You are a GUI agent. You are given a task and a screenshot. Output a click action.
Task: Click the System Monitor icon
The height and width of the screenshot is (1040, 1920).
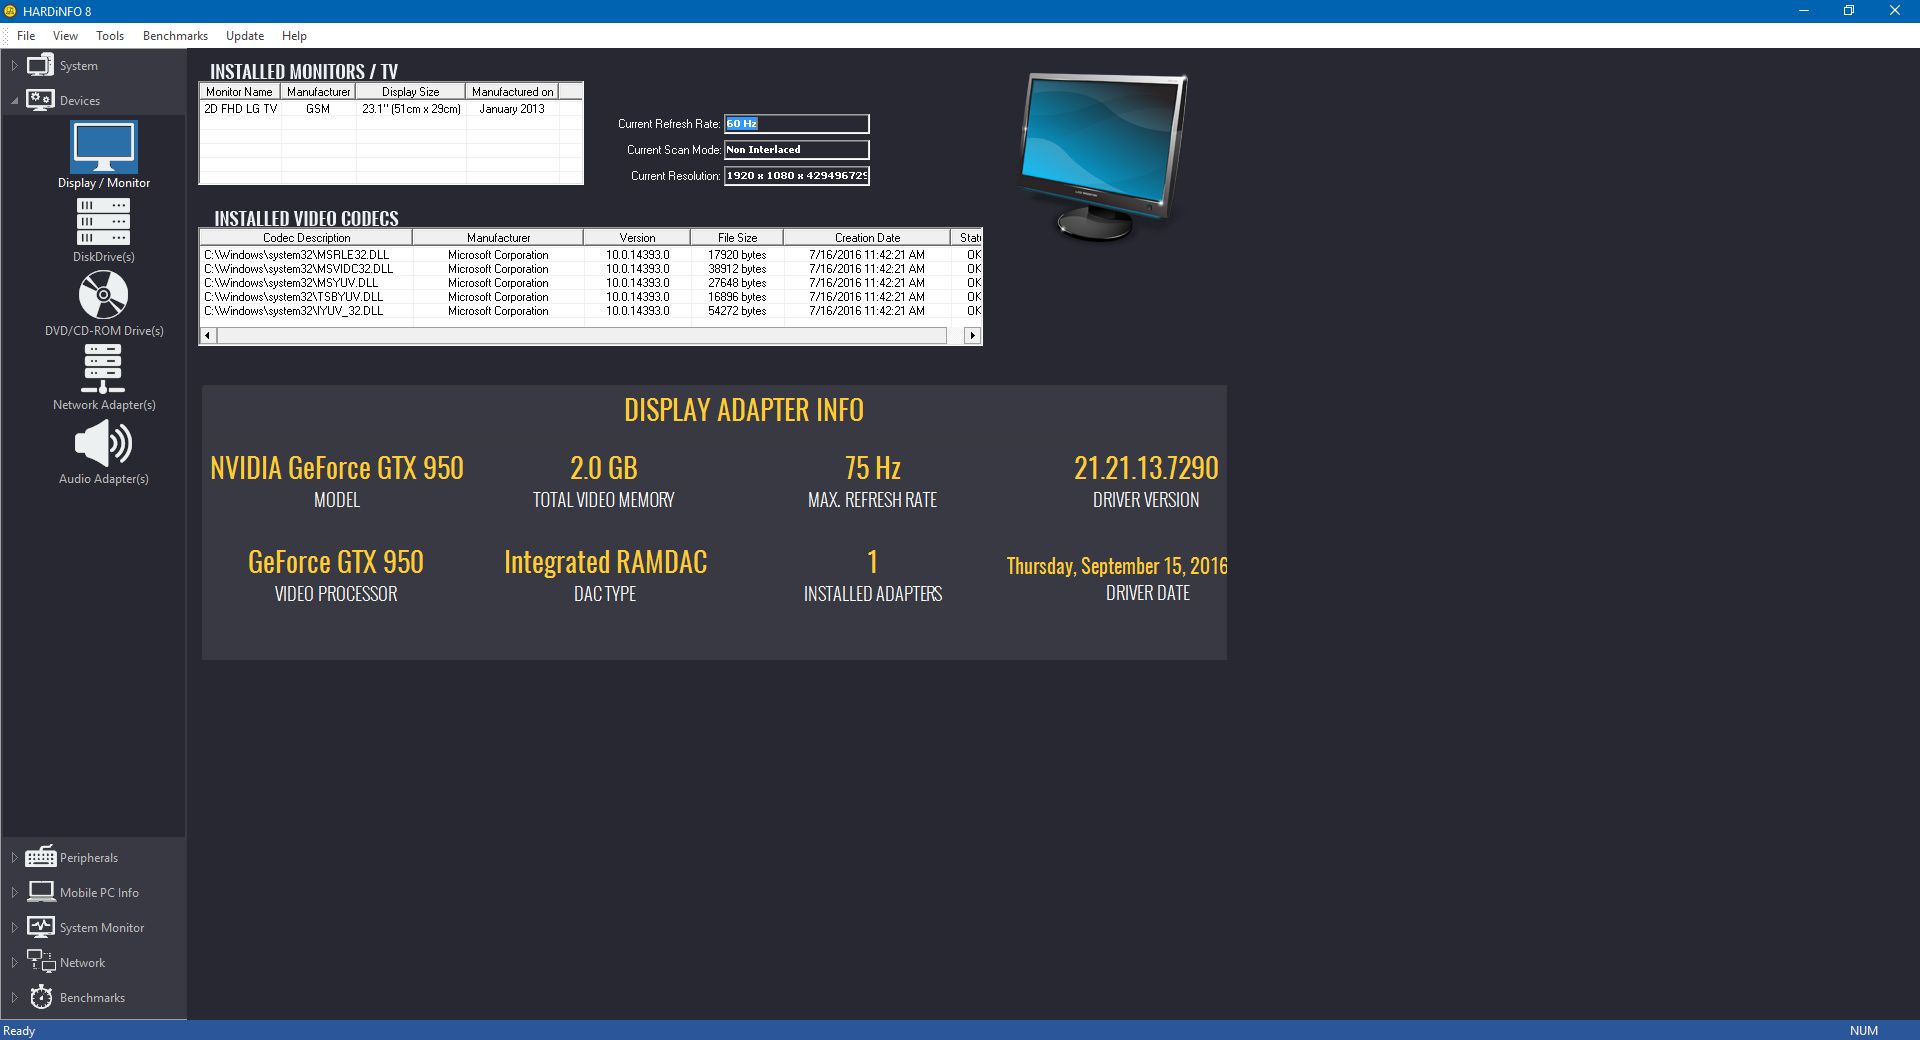click(x=41, y=927)
